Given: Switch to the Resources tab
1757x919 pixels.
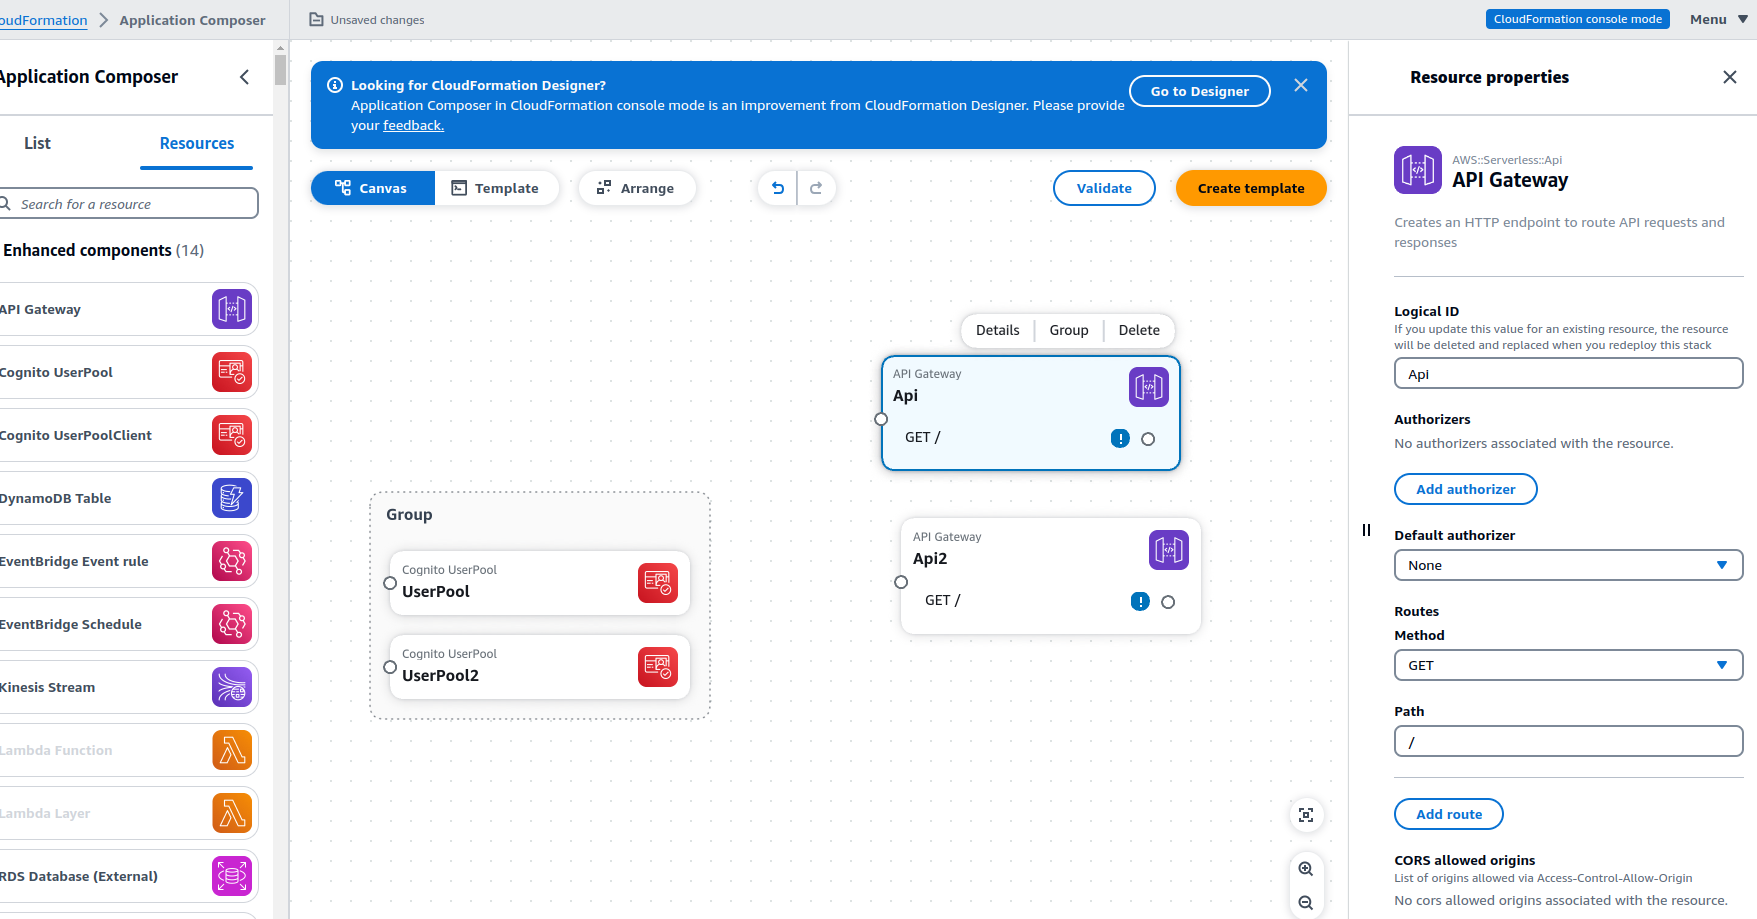Looking at the screenshot, I should (197, 143).
